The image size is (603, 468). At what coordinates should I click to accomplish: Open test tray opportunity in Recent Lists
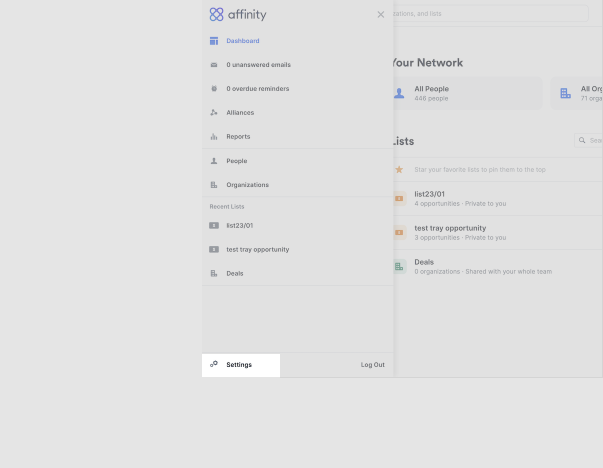click(257, 250)
